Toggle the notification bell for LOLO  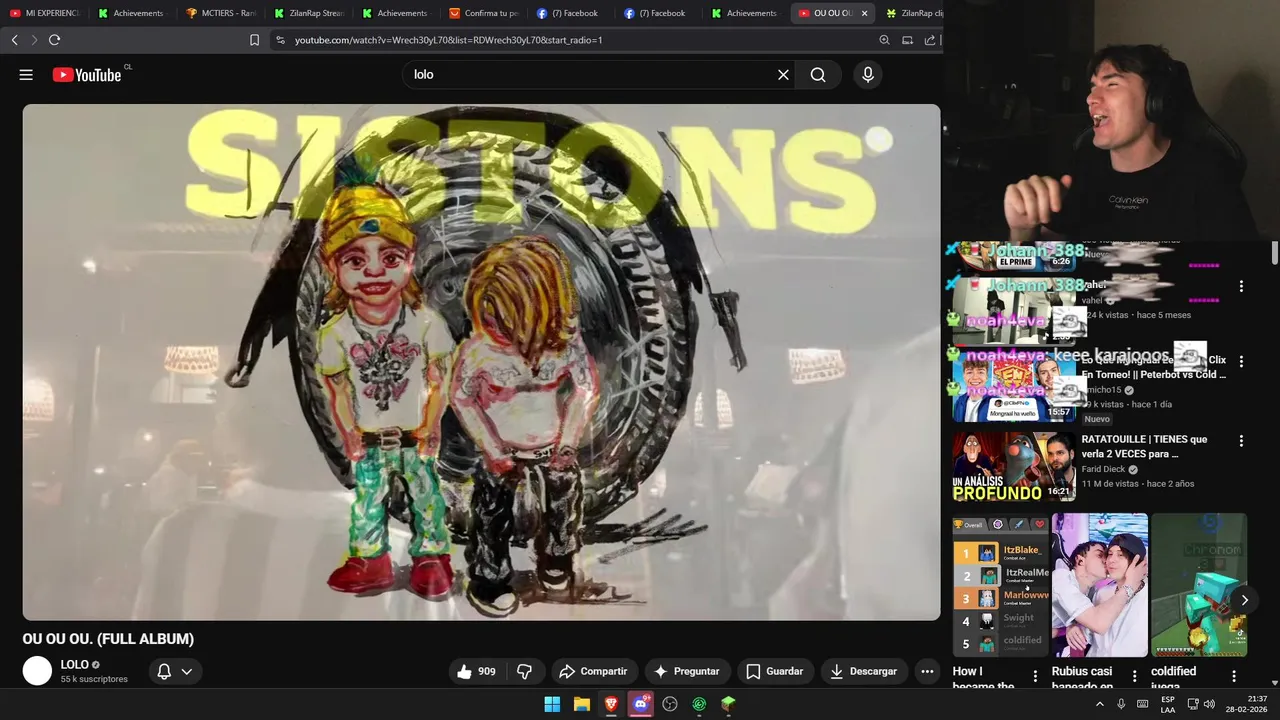[x=164, y=671]
